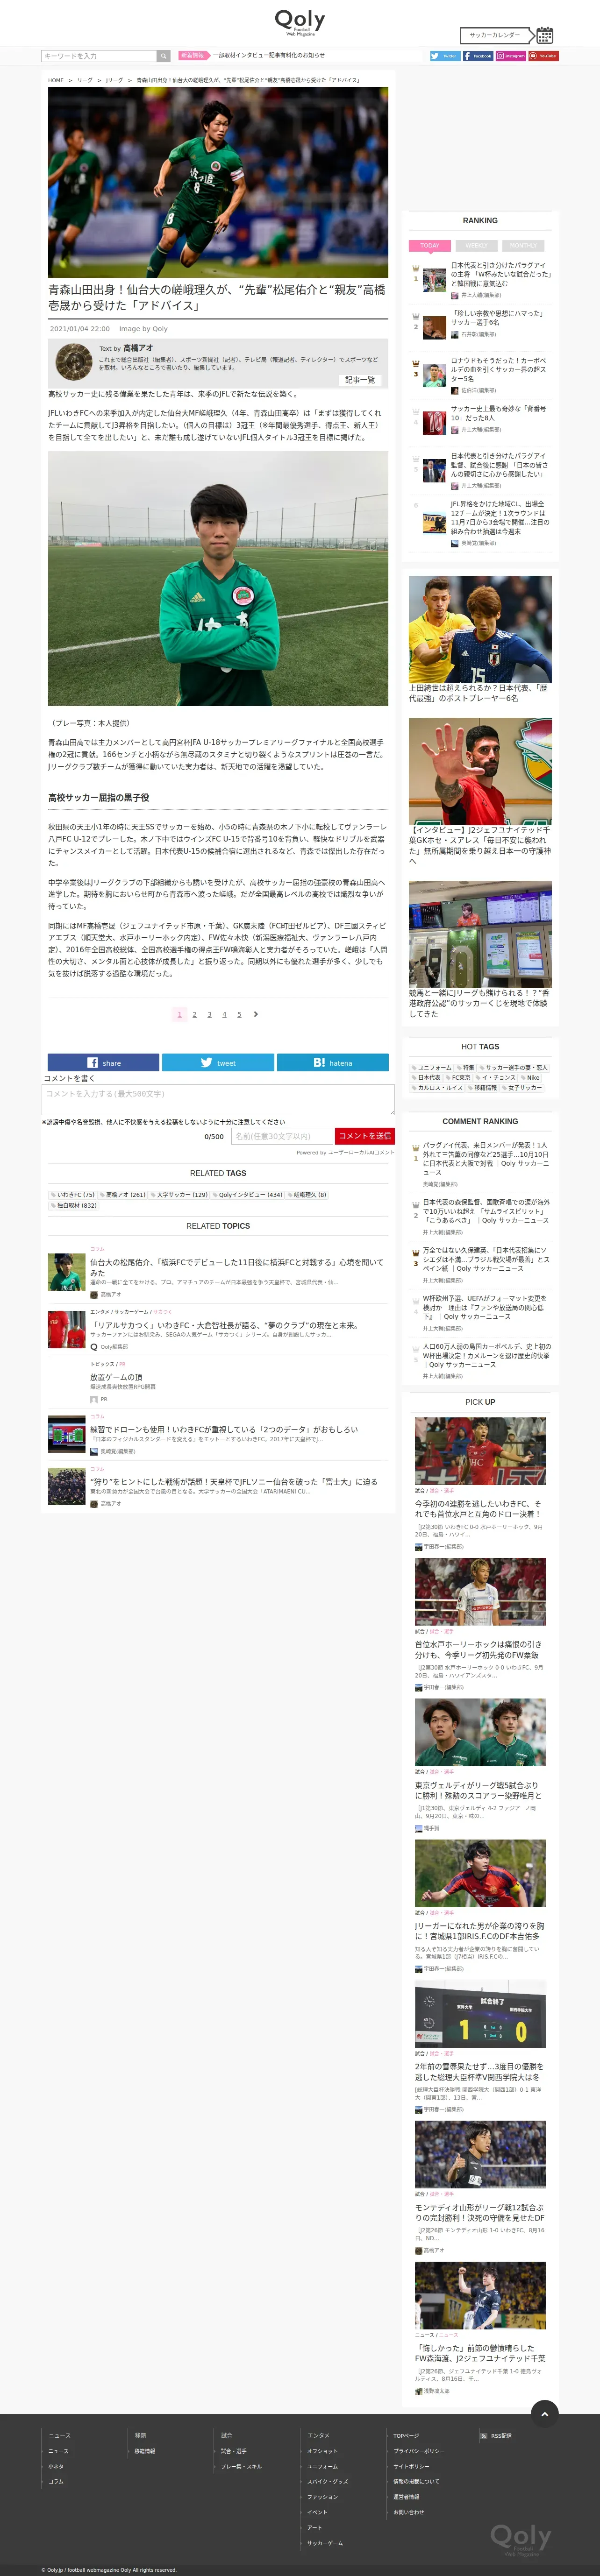The height and width of the screenshot is (2576, 600).
Task: Submit search with magnifier icon
Action: [163, 56]
